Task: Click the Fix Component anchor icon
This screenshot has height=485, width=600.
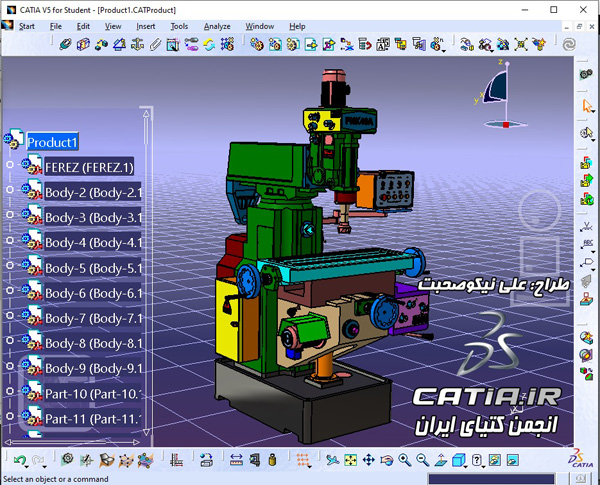Action: click(137, 44)
